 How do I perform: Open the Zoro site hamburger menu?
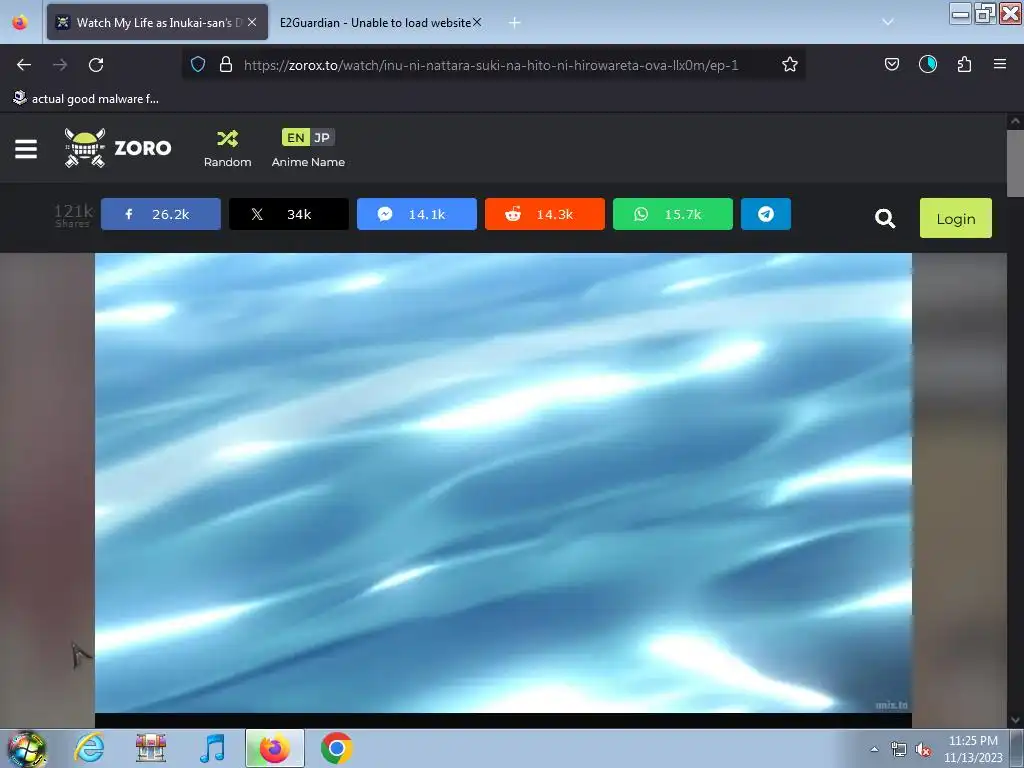coord(26,149)
